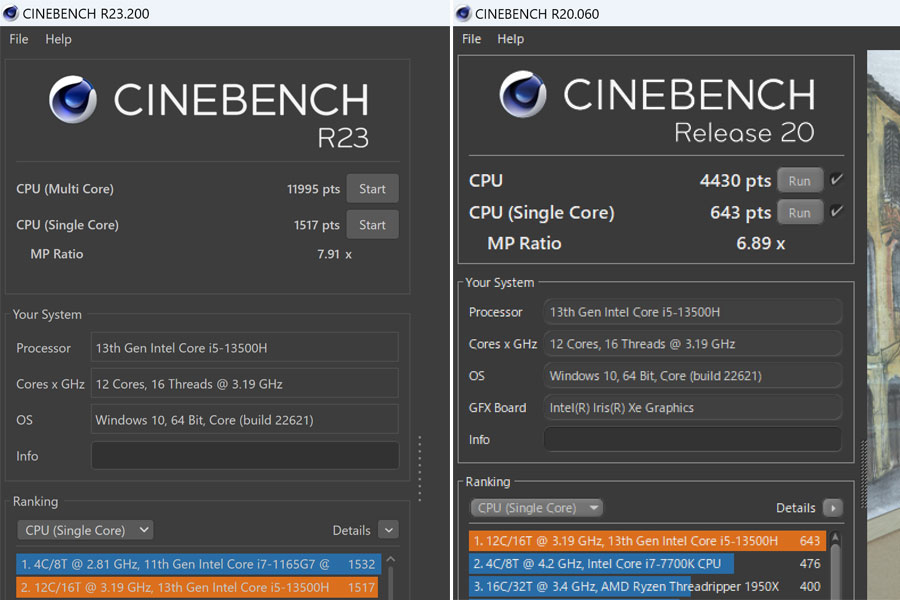Toggle the R20 CPU (Single Core) checkbox
Image resolution: width=900 pixels, height=600 pixels.
(836, 212)
